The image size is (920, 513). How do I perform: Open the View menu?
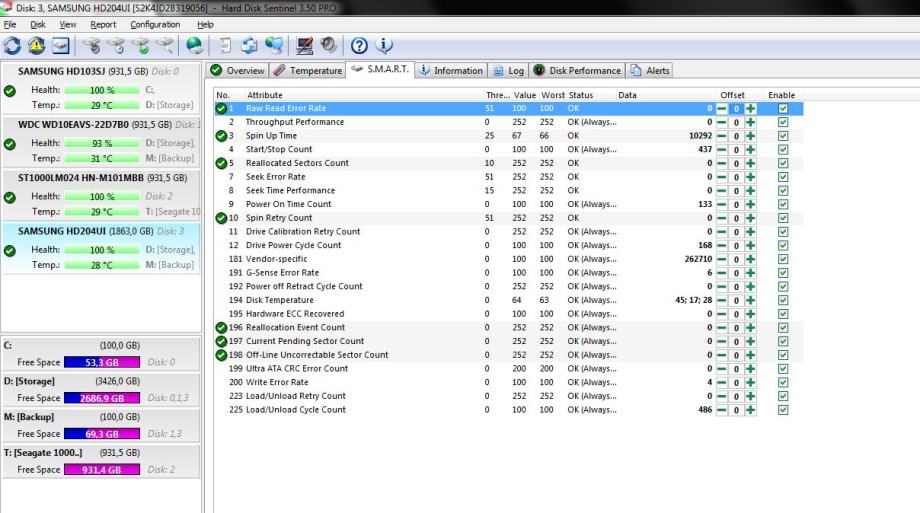[x=68, y=25]
